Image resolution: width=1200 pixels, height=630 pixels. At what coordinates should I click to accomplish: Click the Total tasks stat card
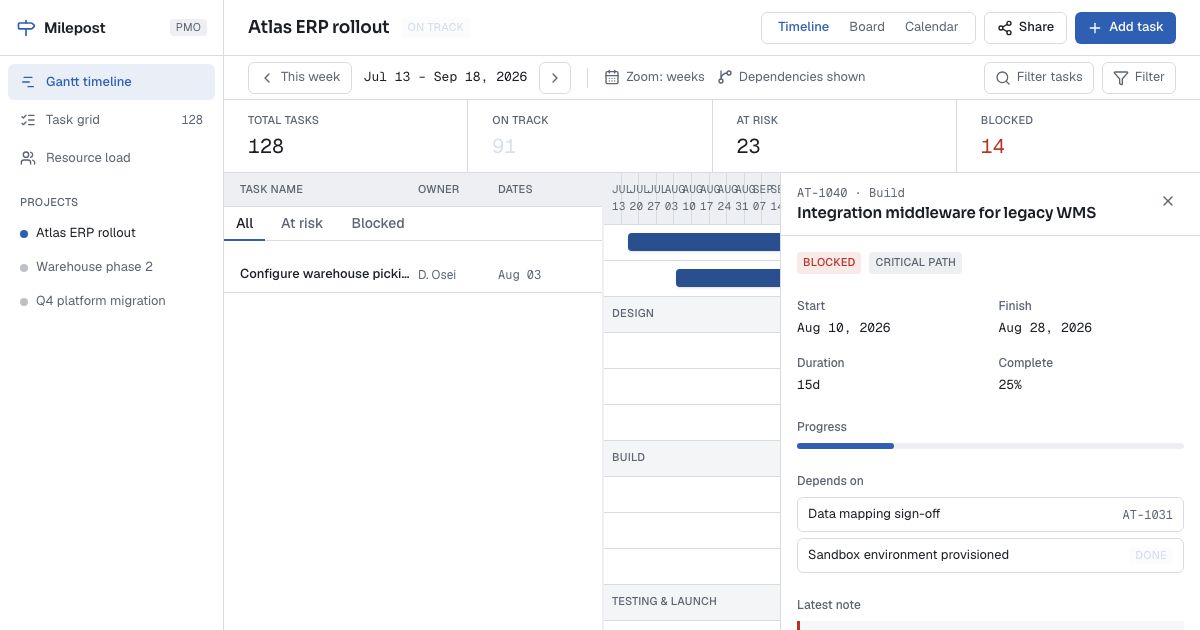coord(345,136)
